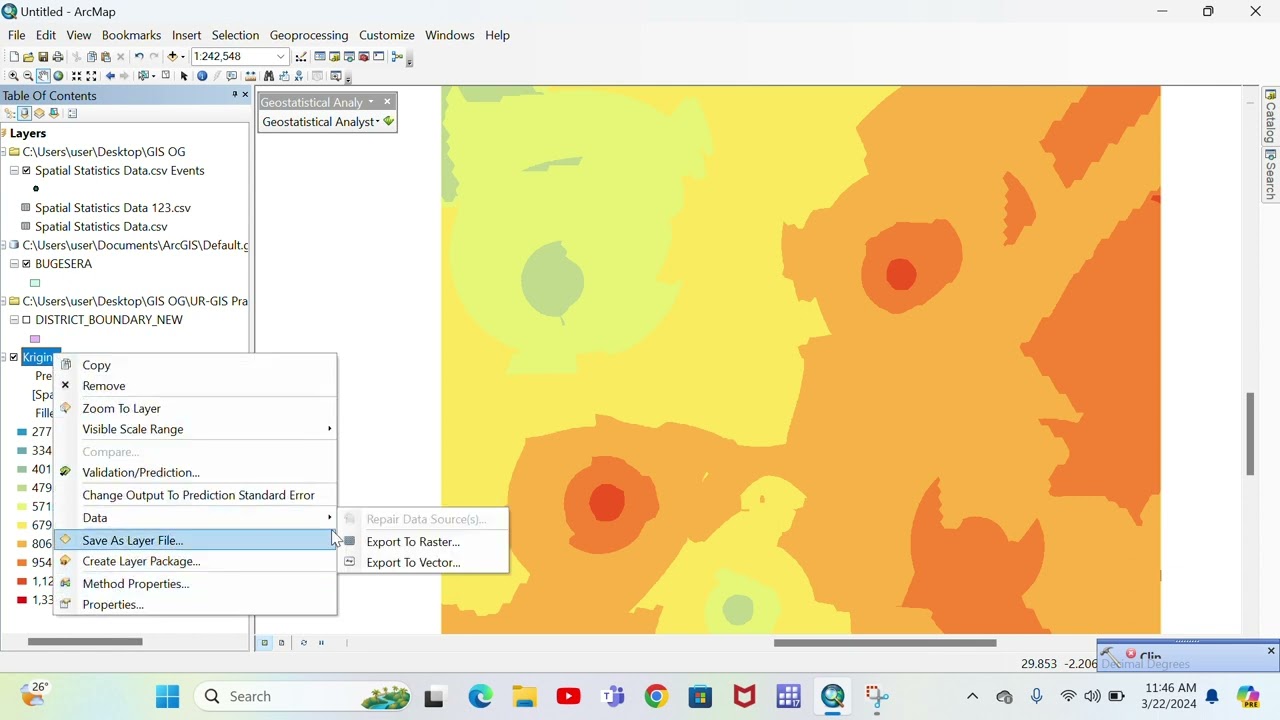This screenshot has height=720, width=1280.
Task: Open ModelBuilder window icon
Action: [397, 57]
